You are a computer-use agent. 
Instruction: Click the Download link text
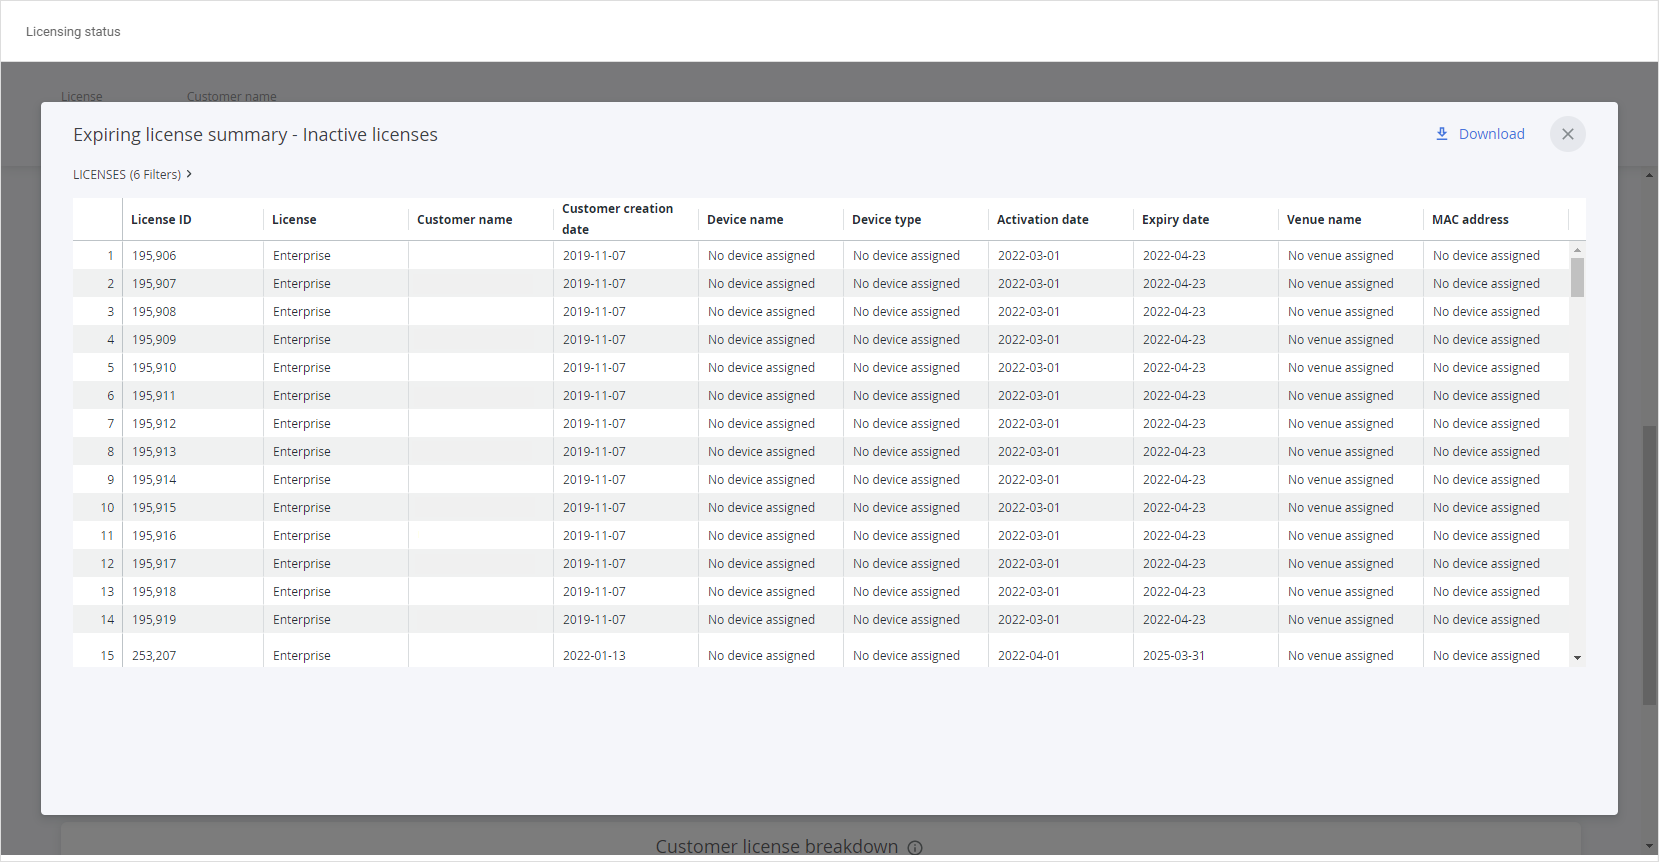pos(1491,134)
